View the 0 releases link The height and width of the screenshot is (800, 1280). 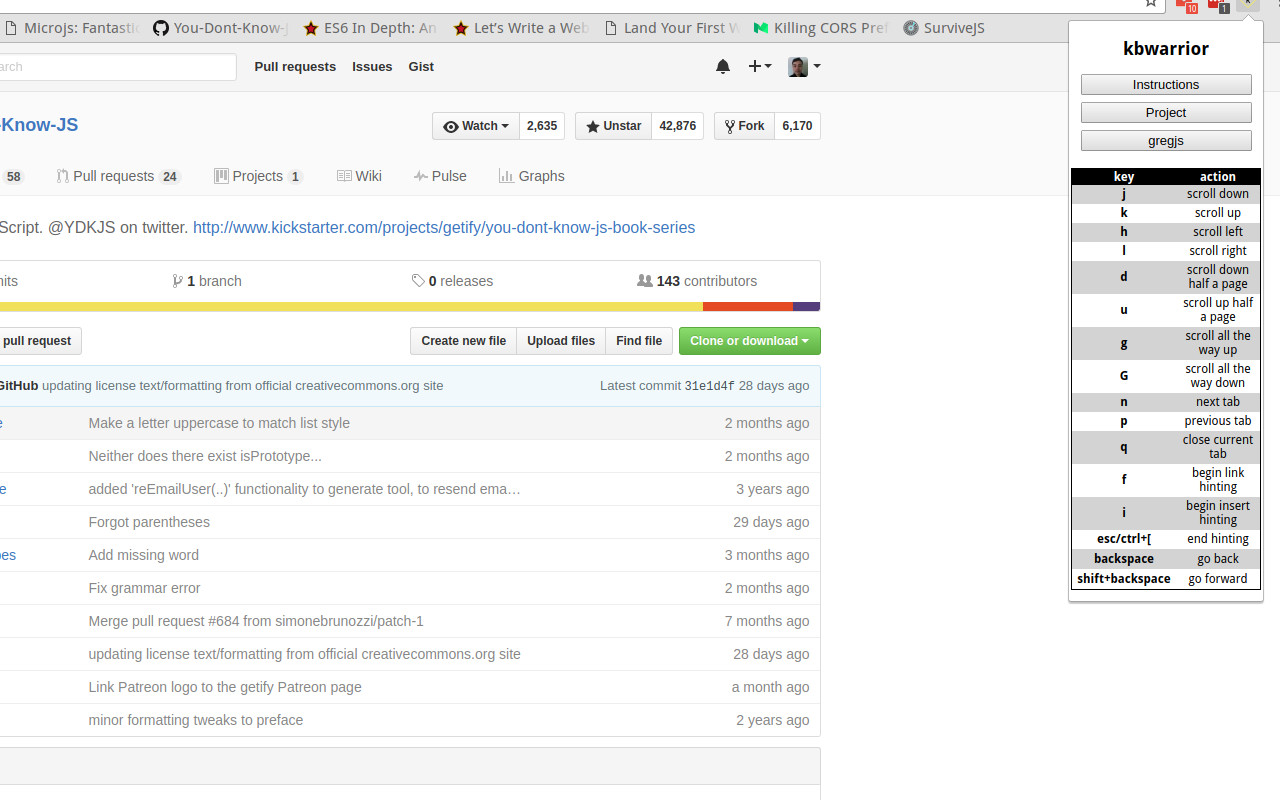point(452,281)
